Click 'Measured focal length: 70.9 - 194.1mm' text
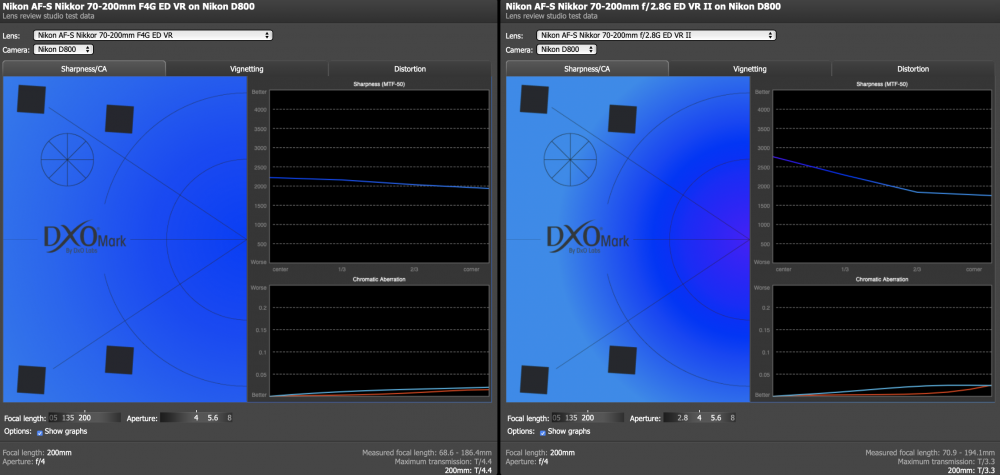 (x=930, y=452)
